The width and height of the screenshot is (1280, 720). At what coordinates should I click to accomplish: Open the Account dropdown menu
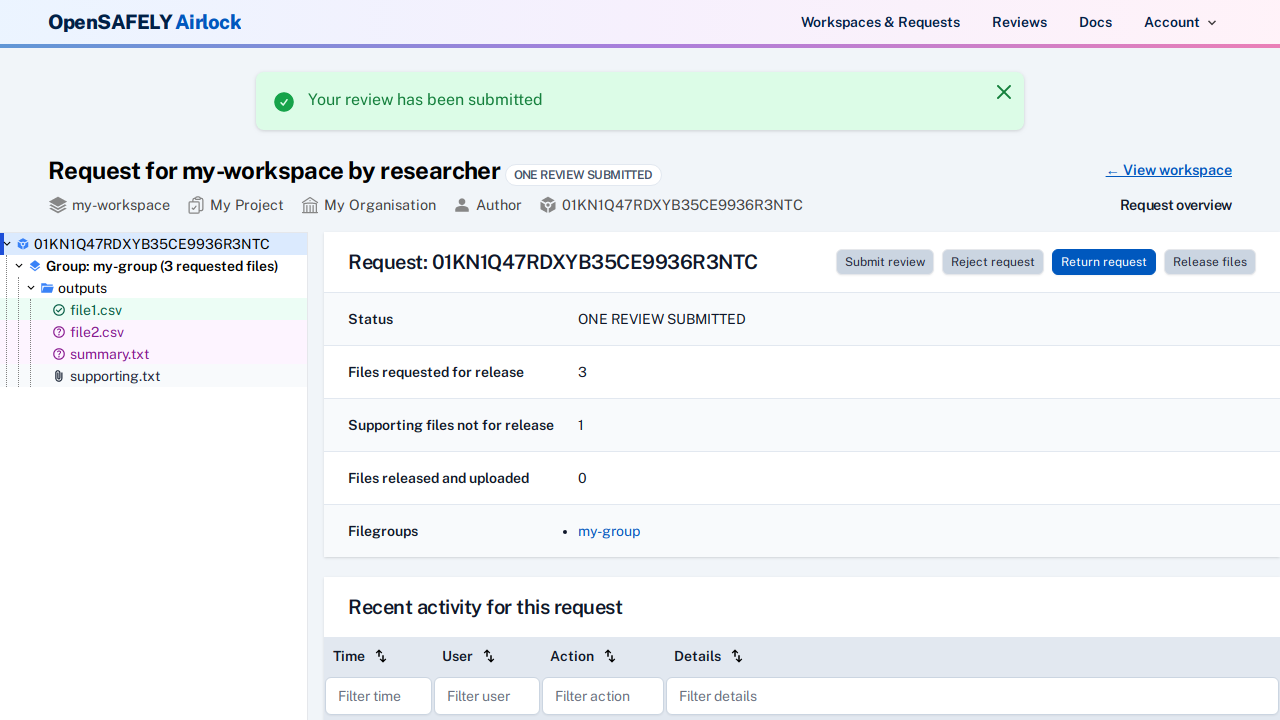point(1180,22)
